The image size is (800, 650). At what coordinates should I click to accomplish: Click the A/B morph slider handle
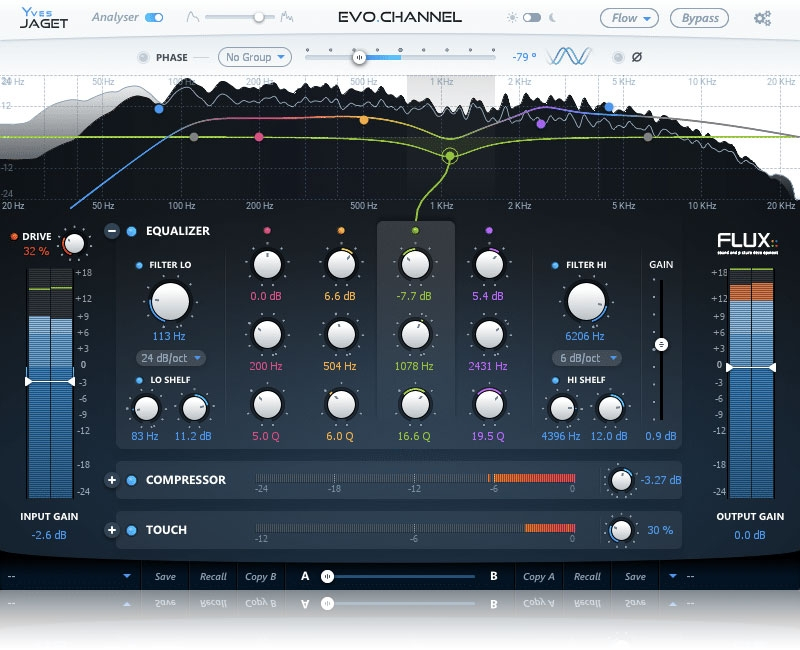327,577
